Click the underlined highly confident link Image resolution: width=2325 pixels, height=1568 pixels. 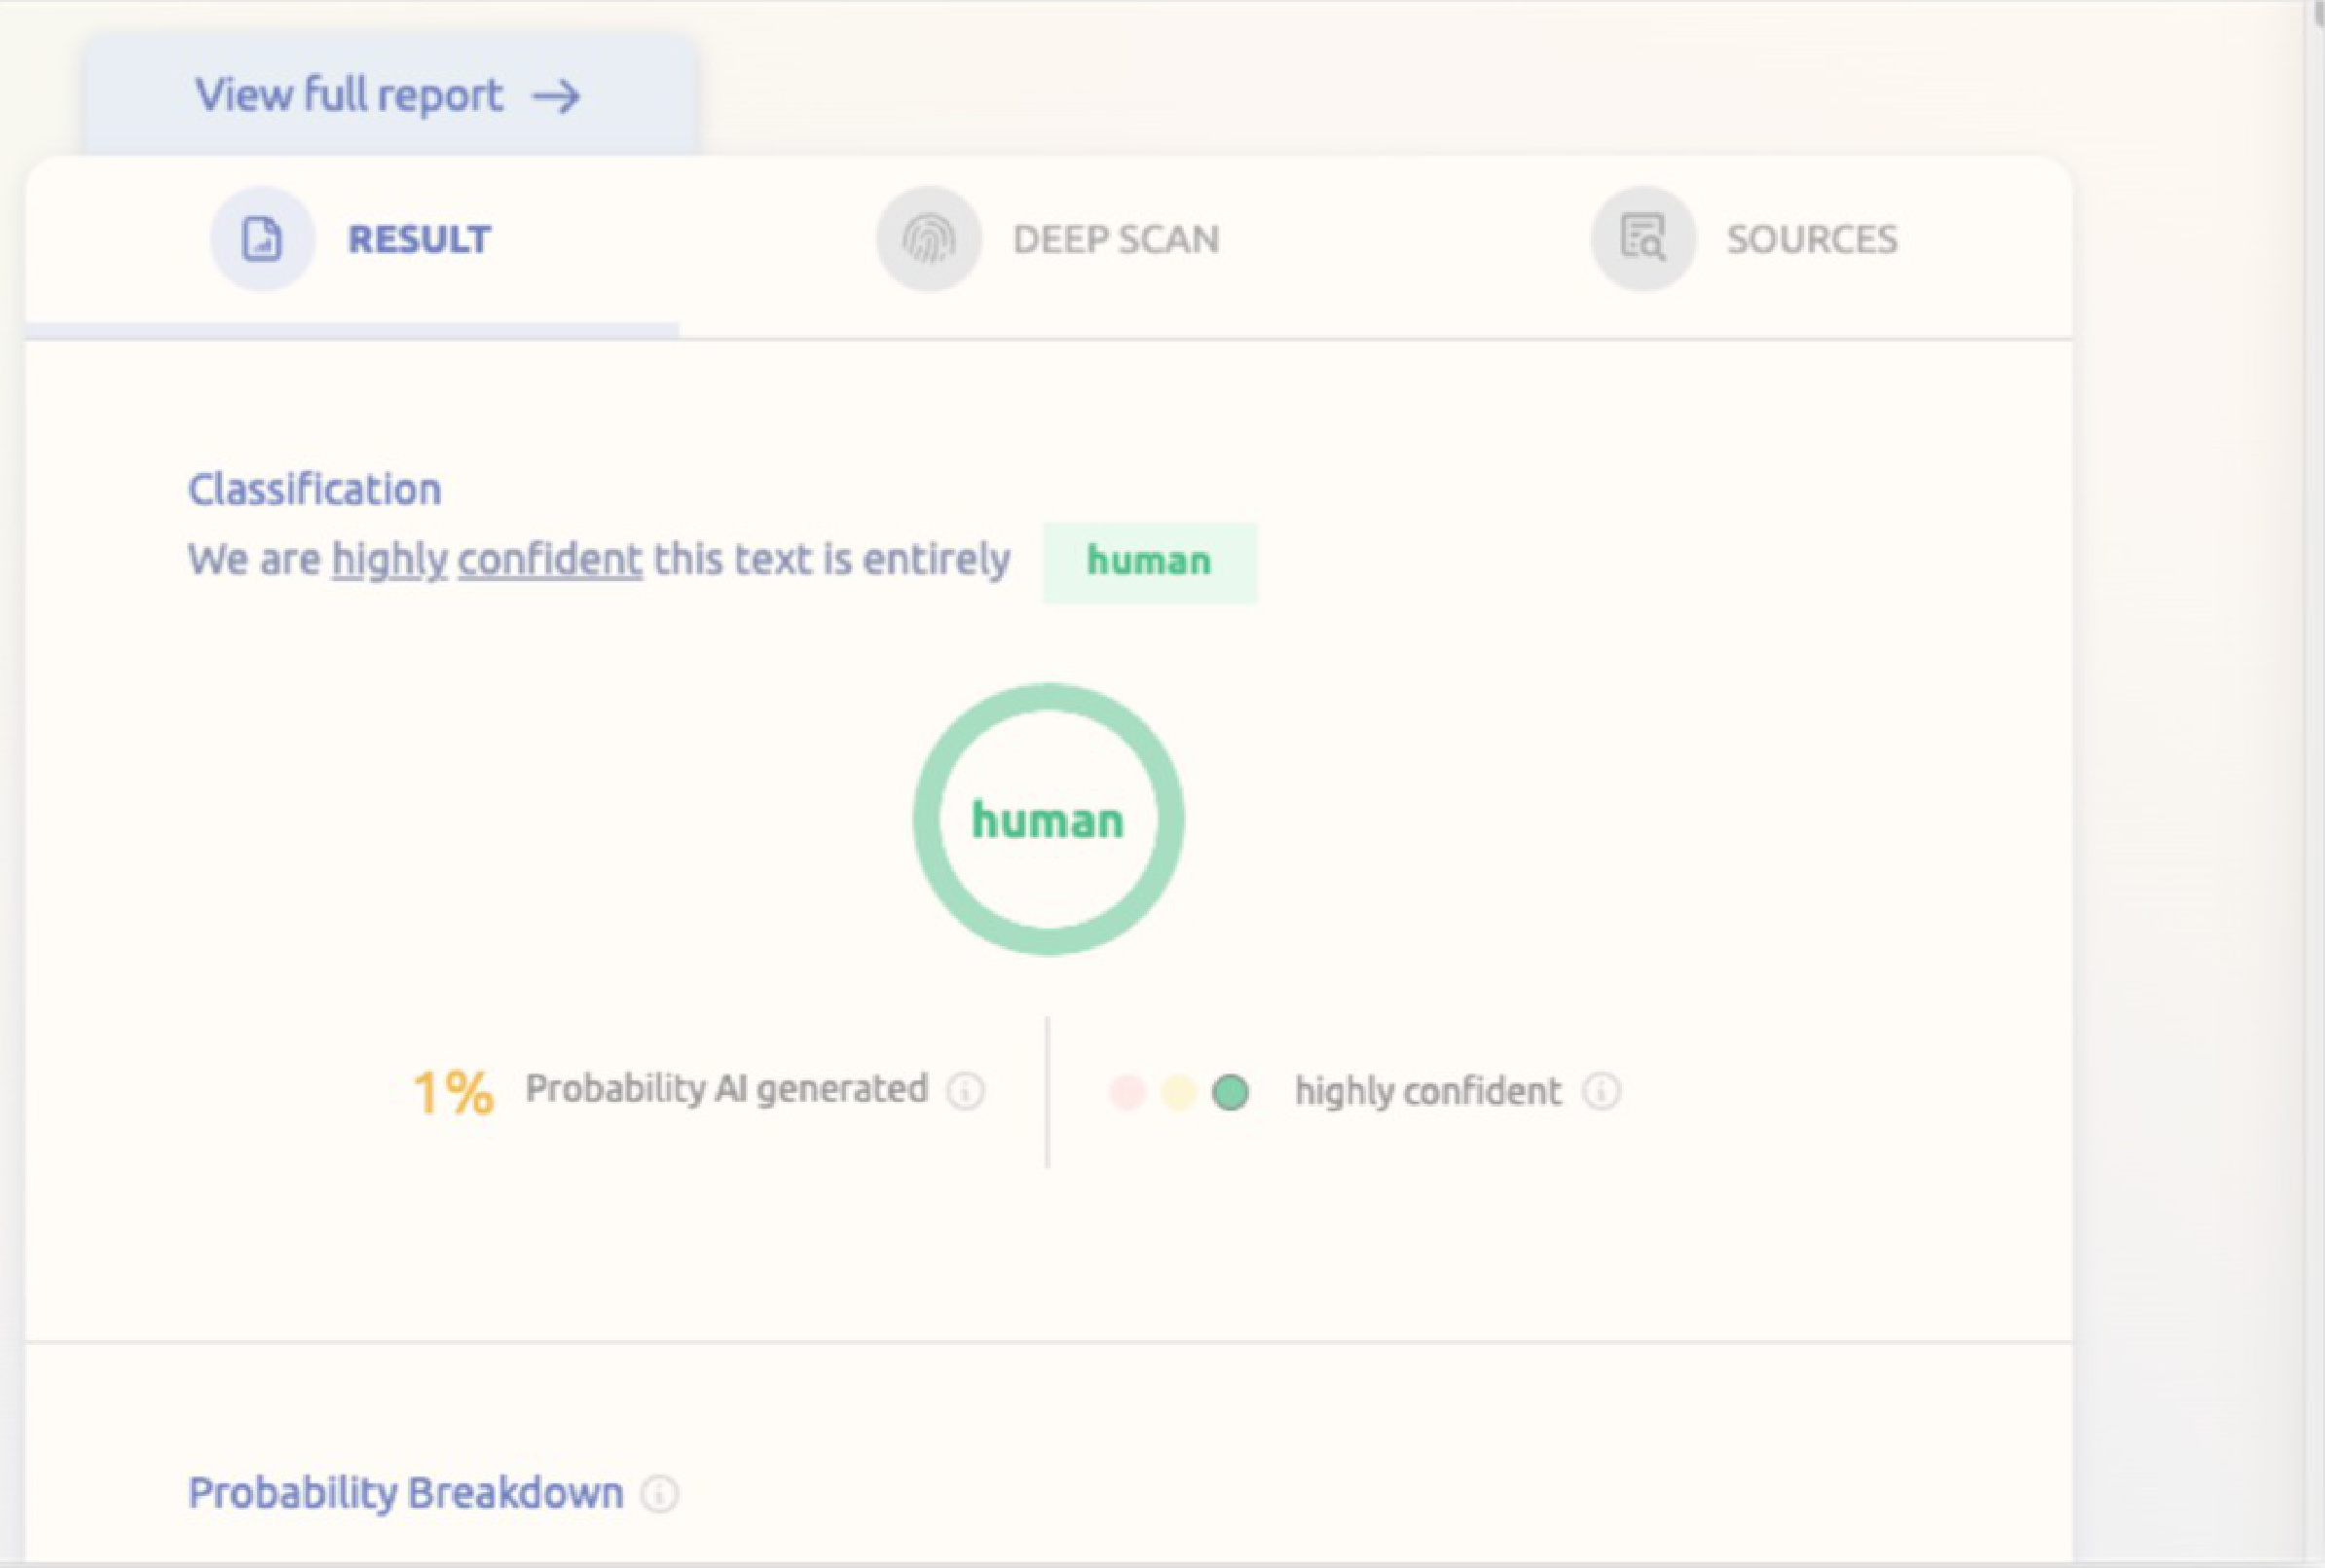coord(487,560)
